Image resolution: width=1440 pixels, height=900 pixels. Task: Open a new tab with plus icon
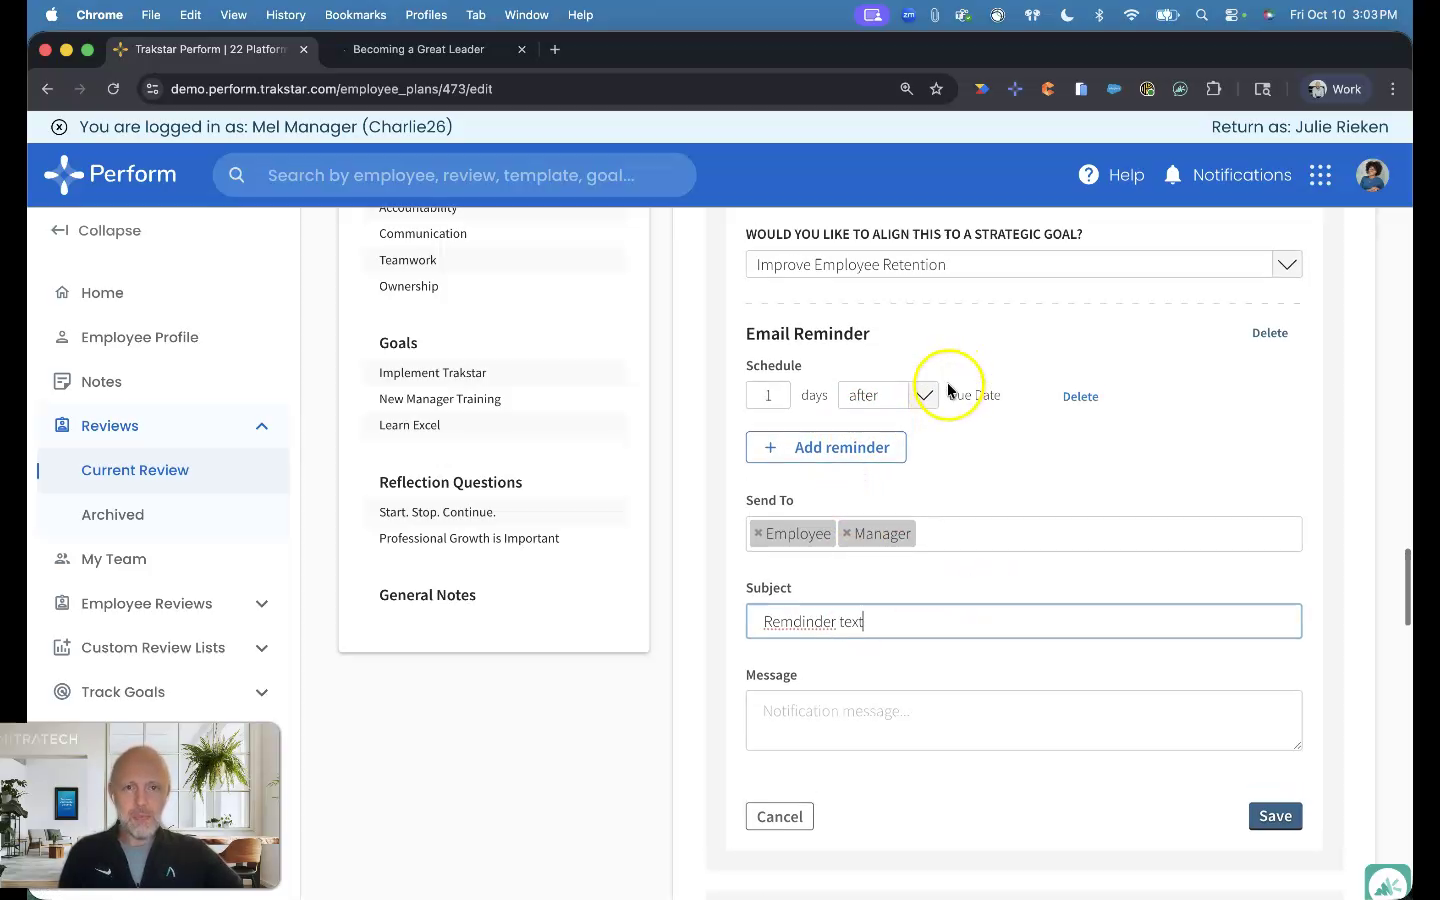click(555, 49)
